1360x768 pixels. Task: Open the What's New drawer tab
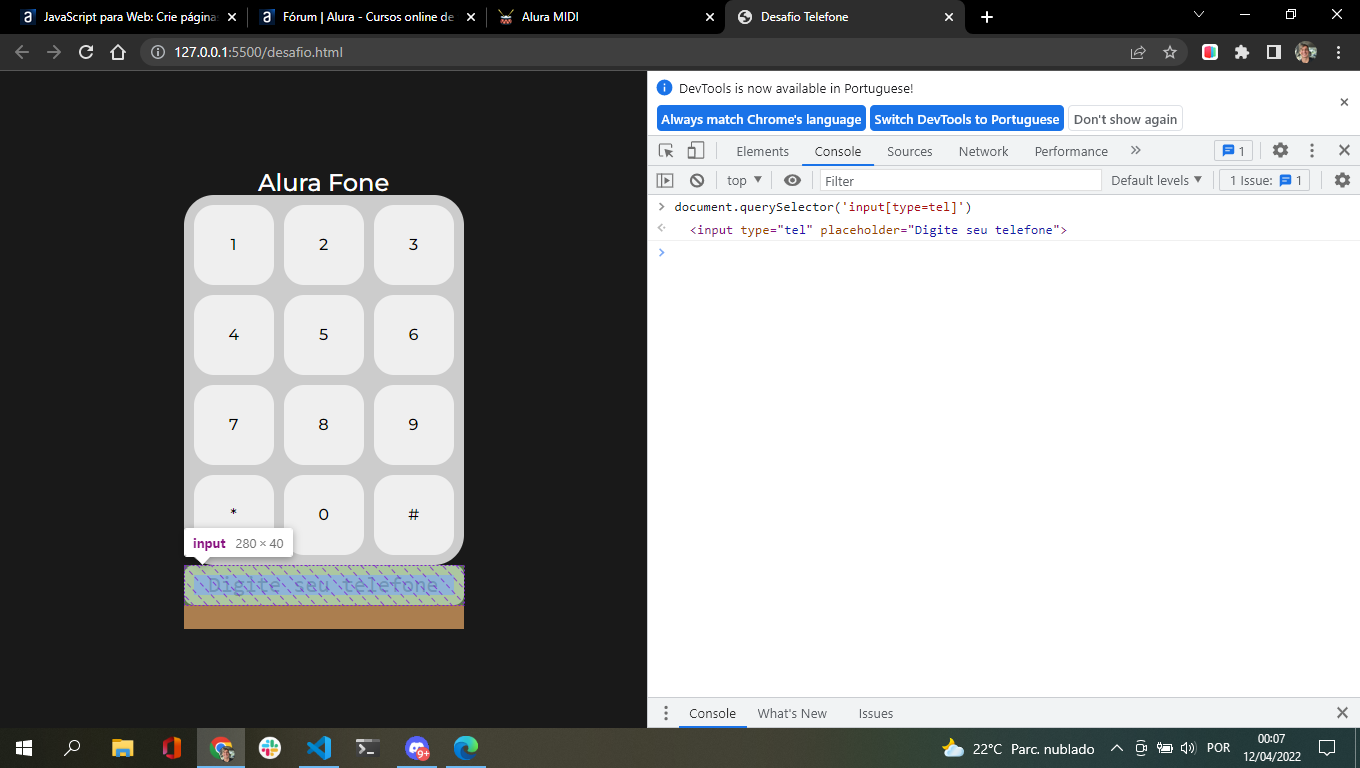[x=792, y=713]
